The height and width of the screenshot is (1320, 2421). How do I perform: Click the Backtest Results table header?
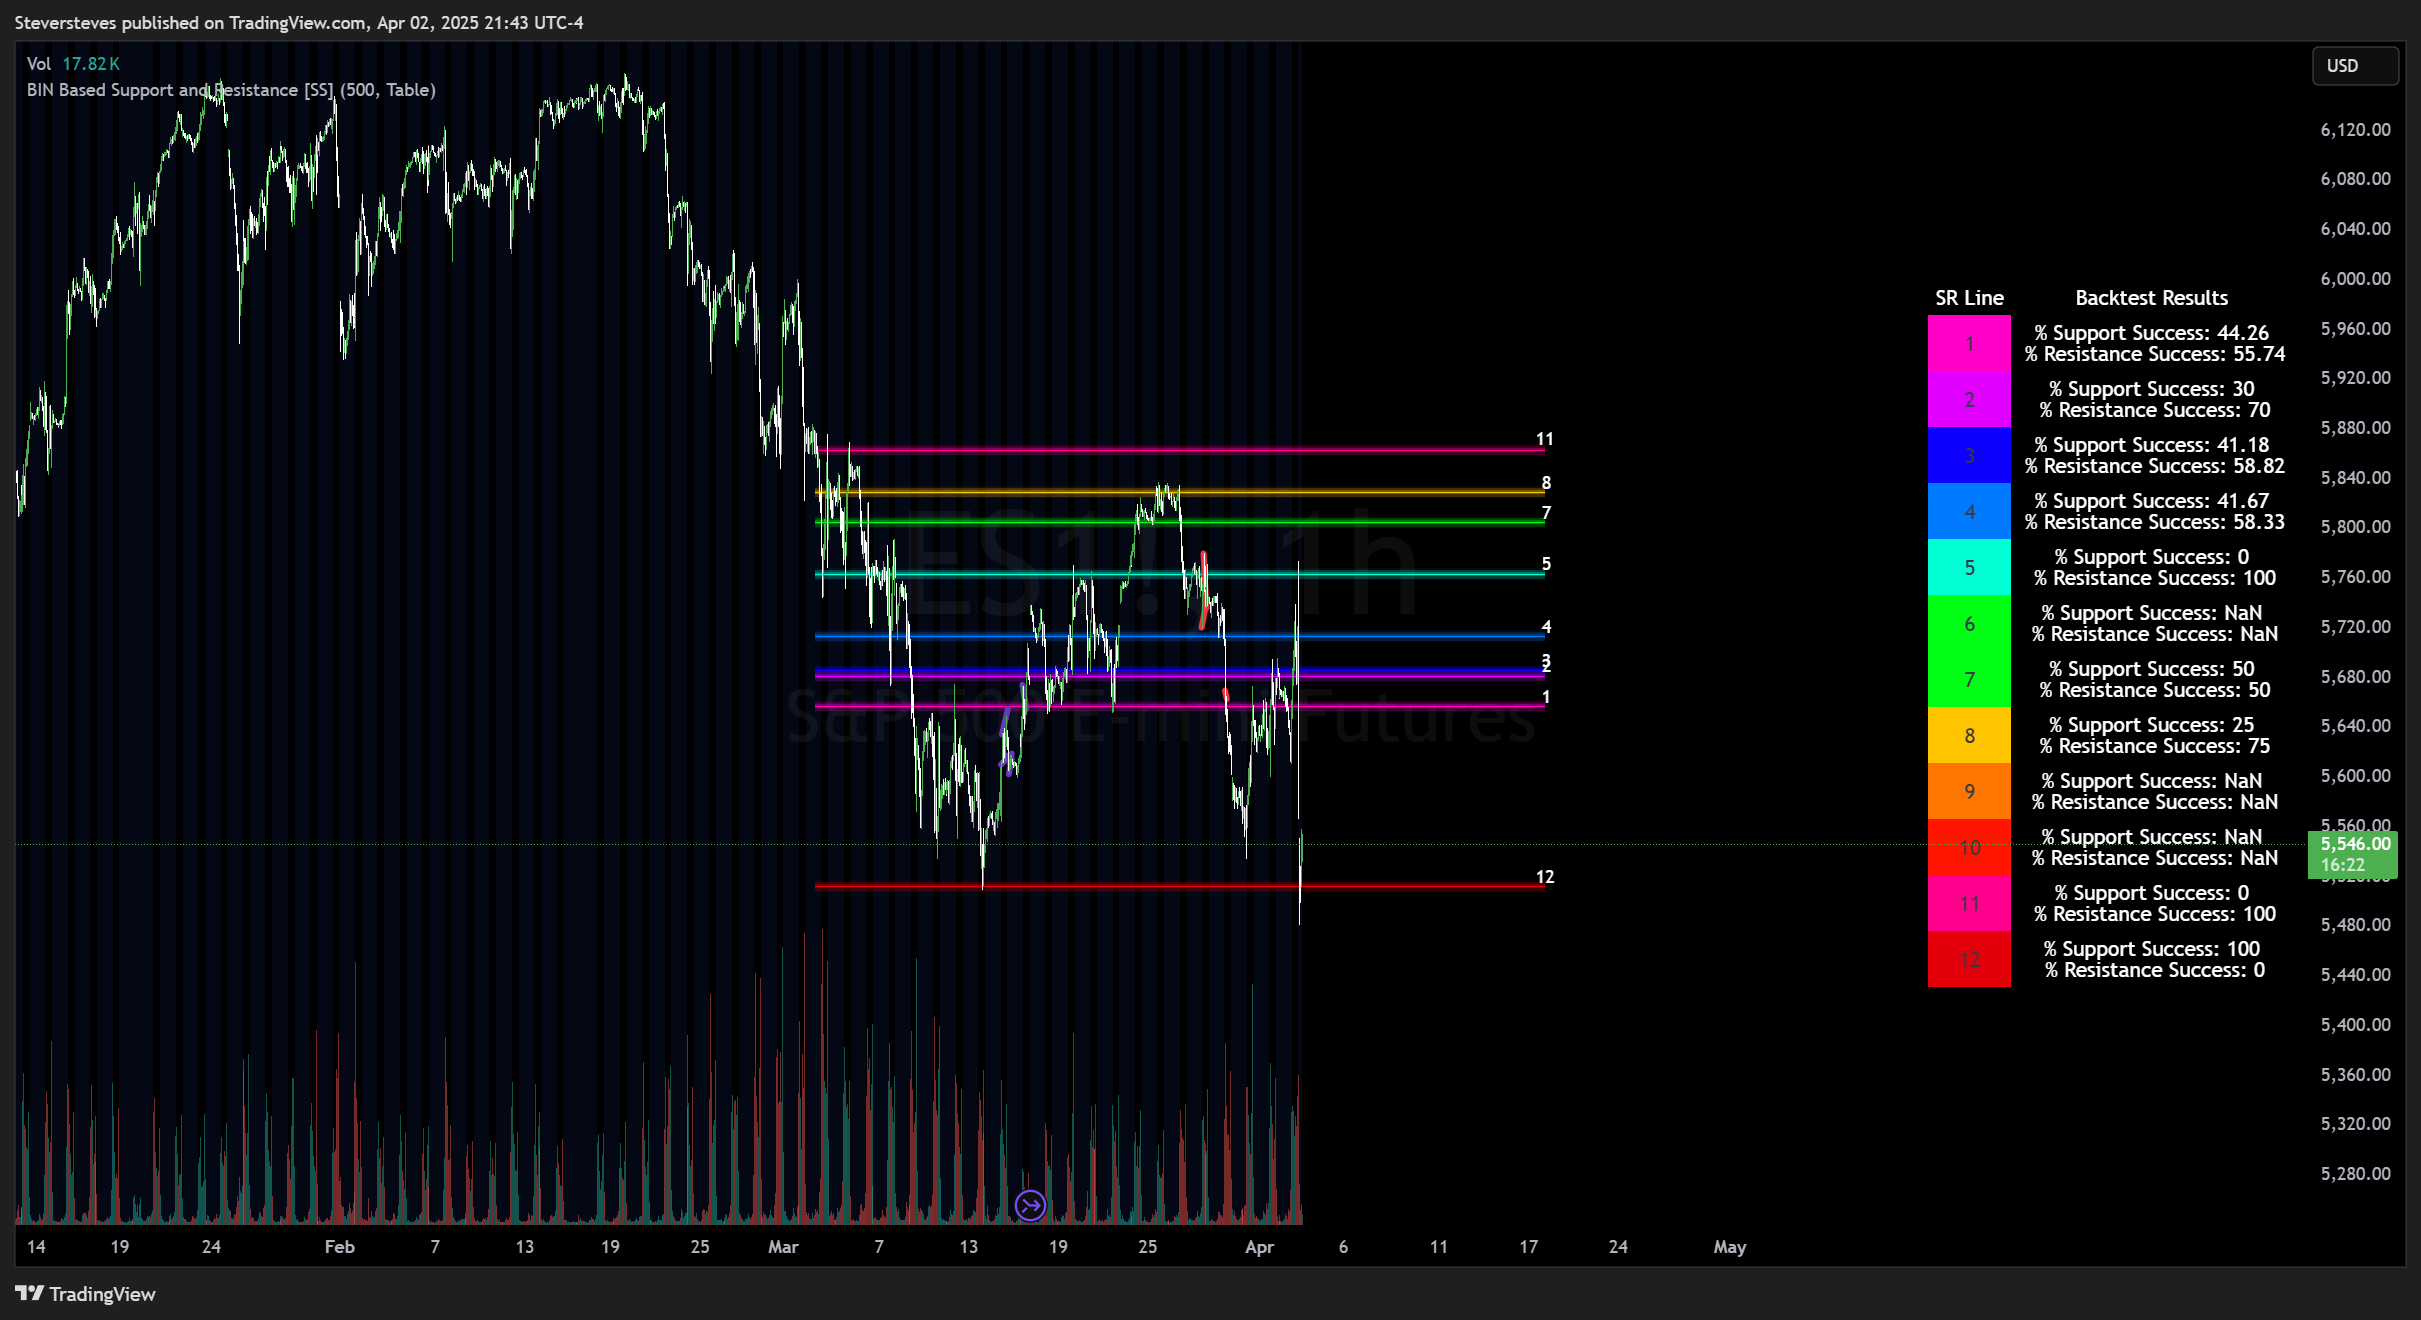2151,298
